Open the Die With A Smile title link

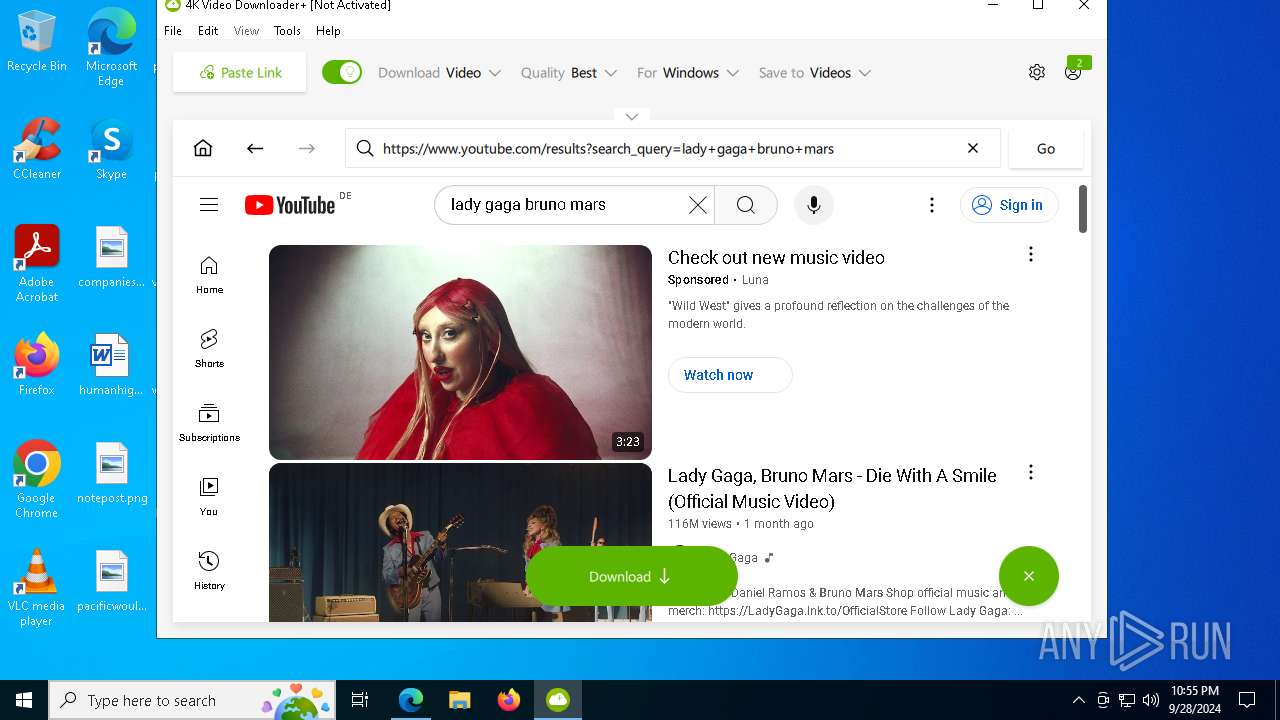click(x=832, y=488)
